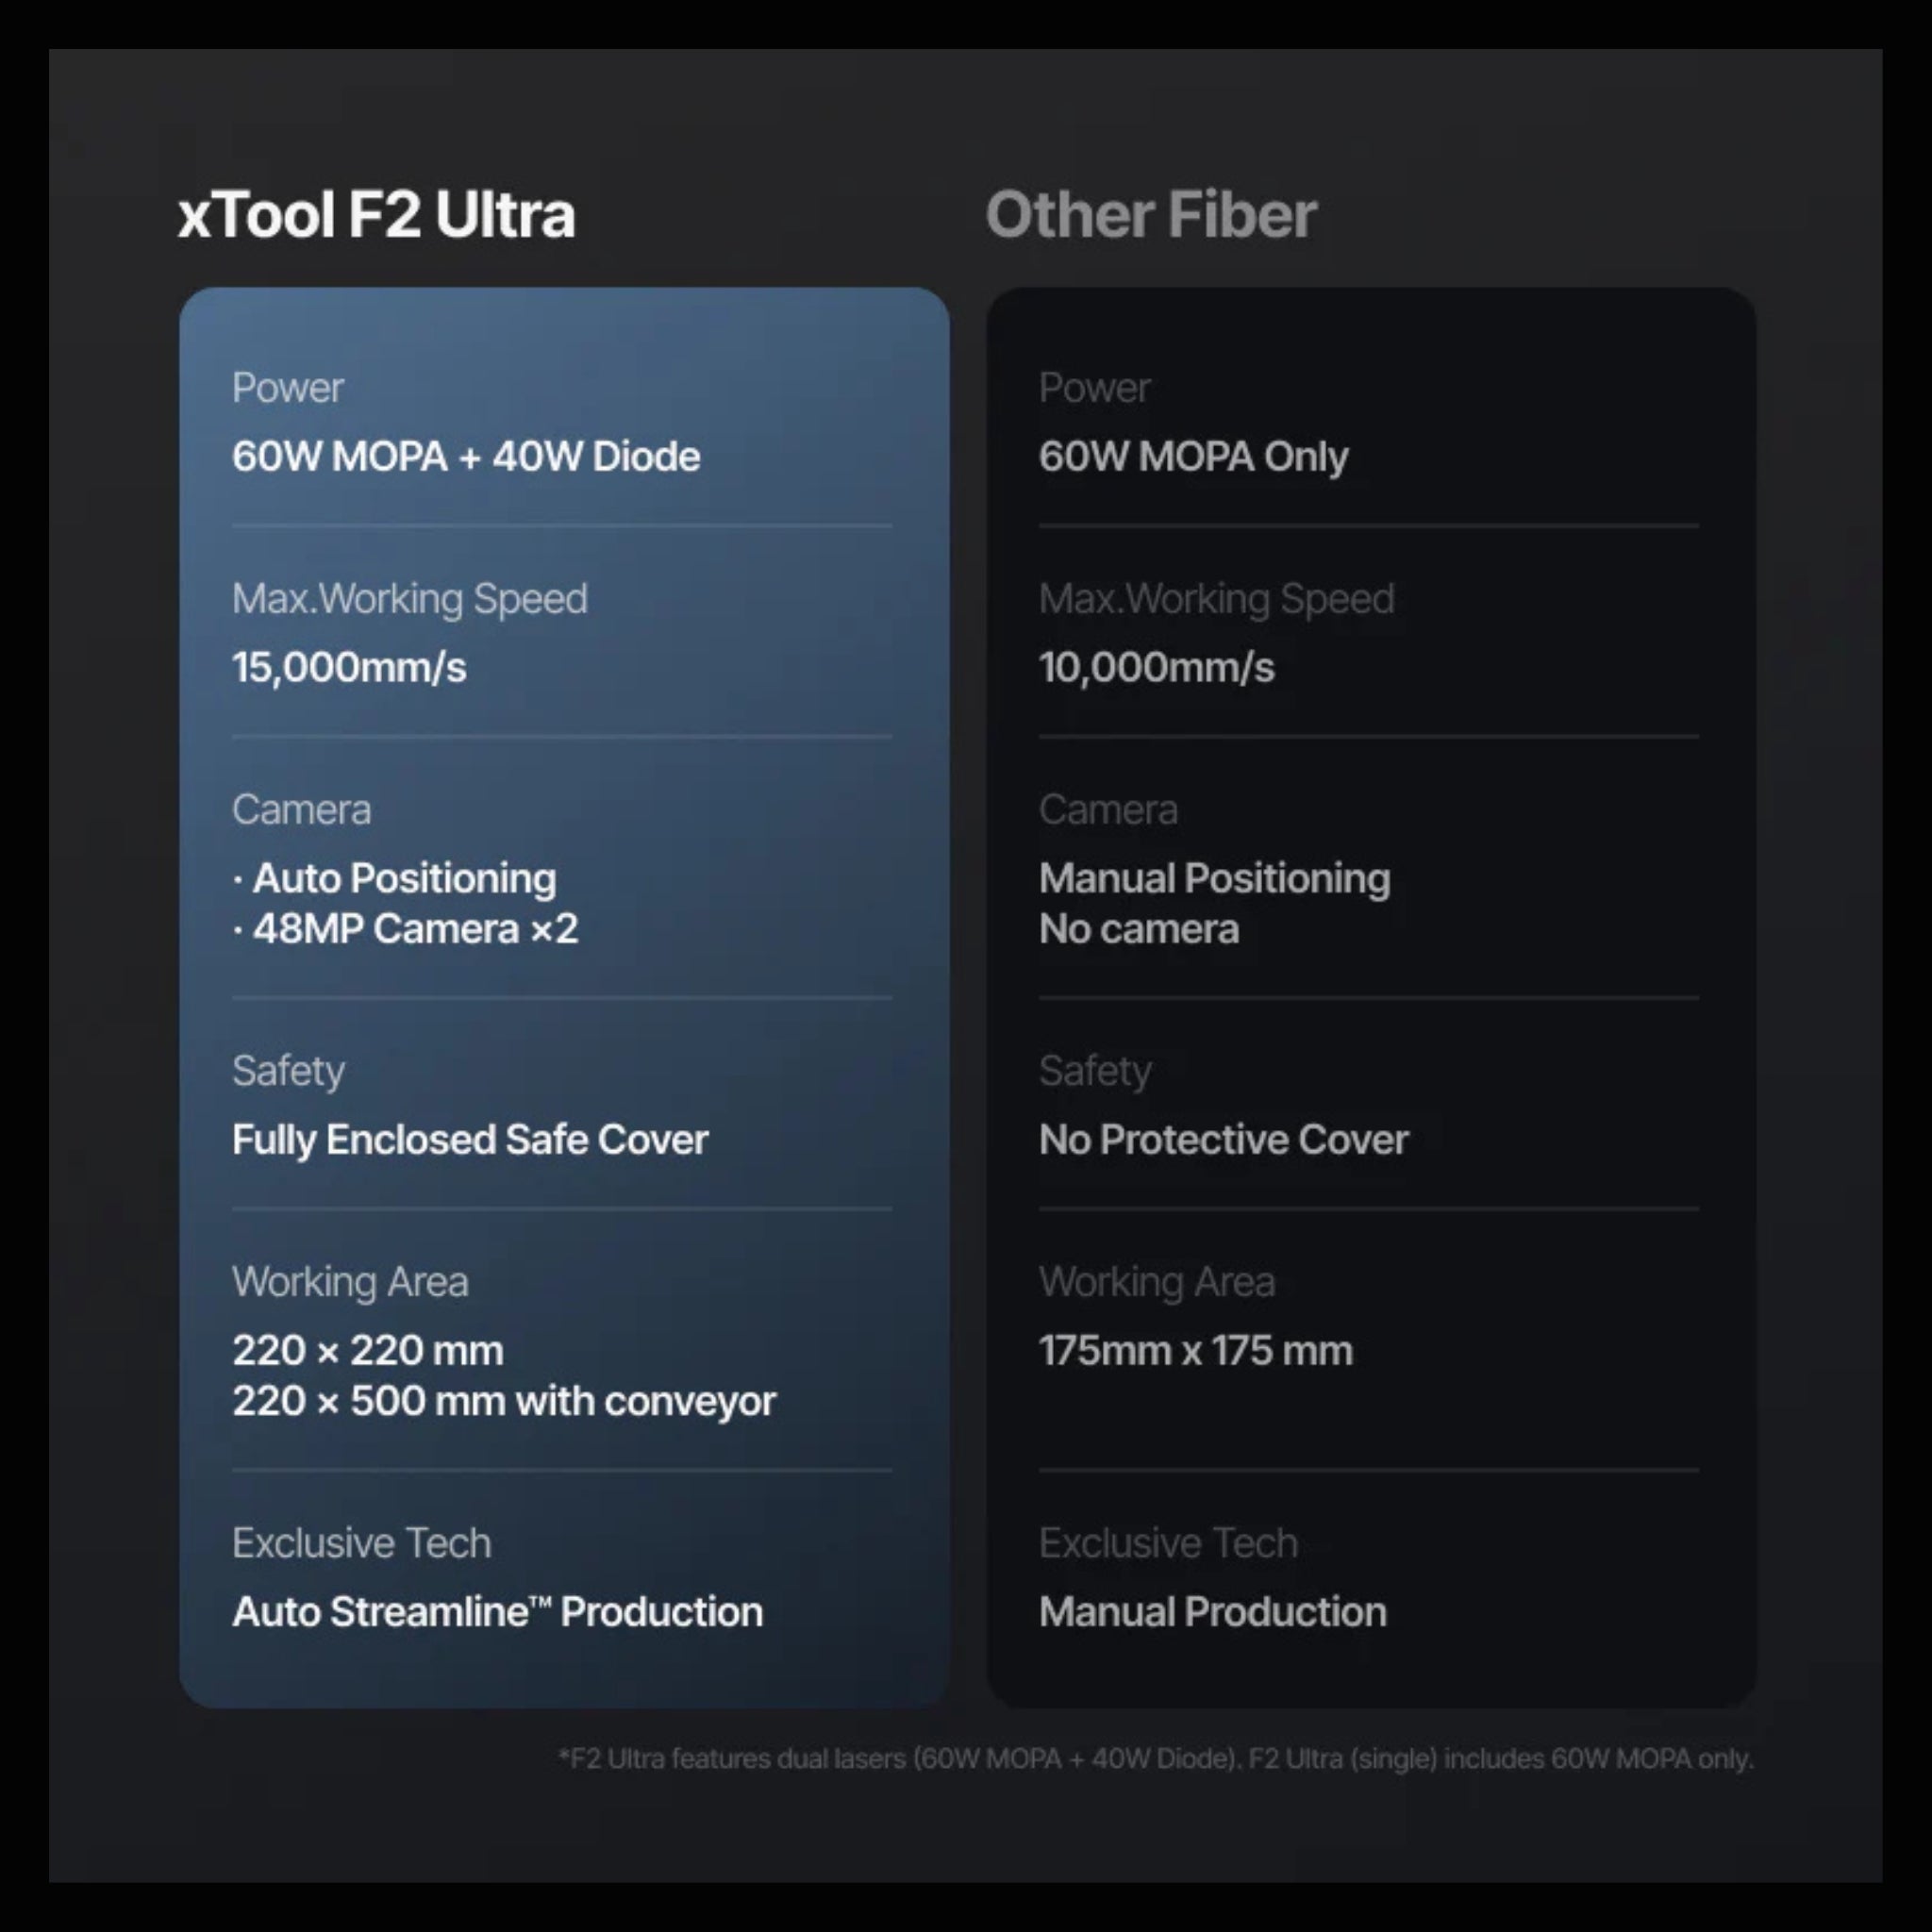Click the 175mm x 175 mm value
This screenshot has width=1932, height=1932.
click(x=1196, y=1351)
